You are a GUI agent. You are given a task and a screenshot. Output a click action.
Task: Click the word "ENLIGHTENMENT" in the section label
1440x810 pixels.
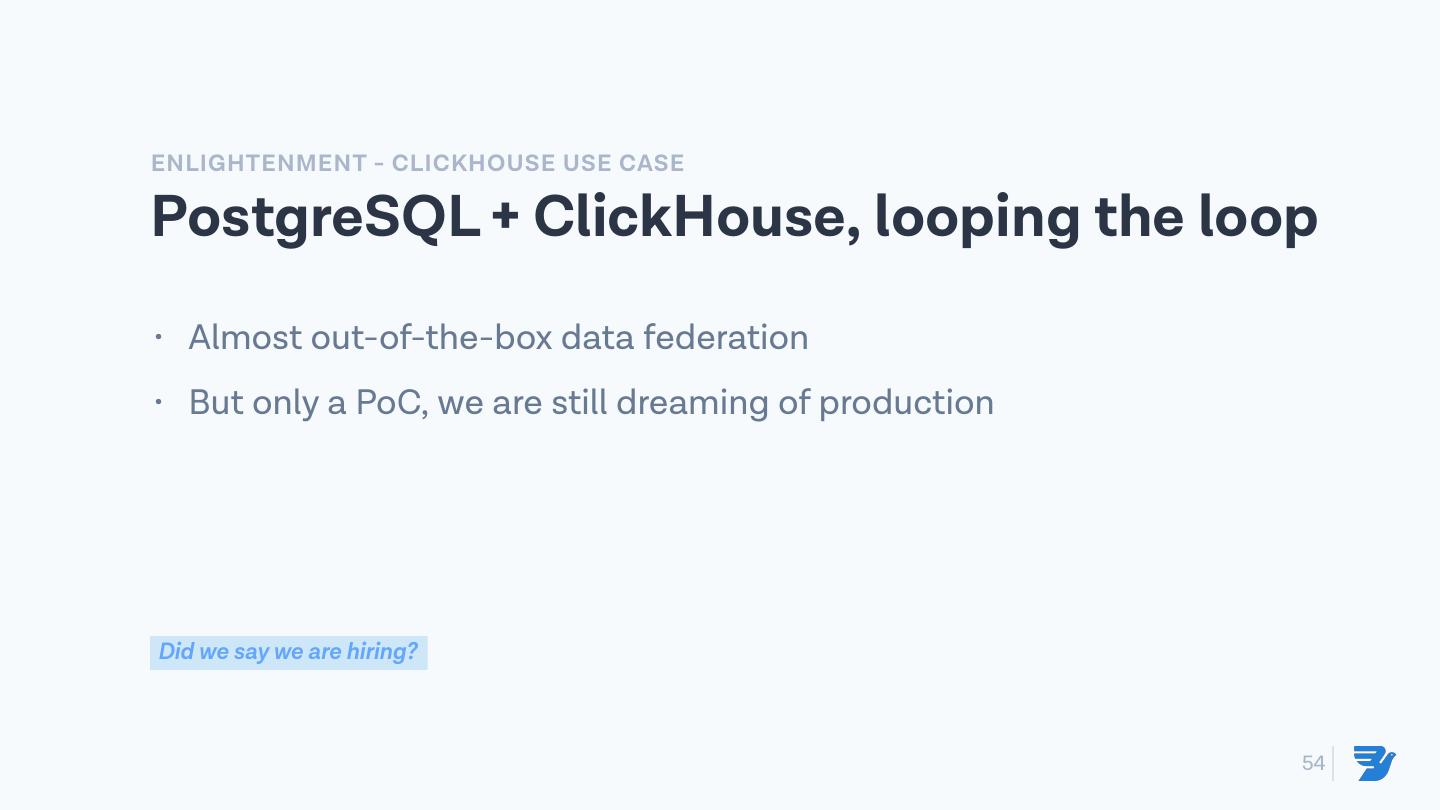click(259, 163)
